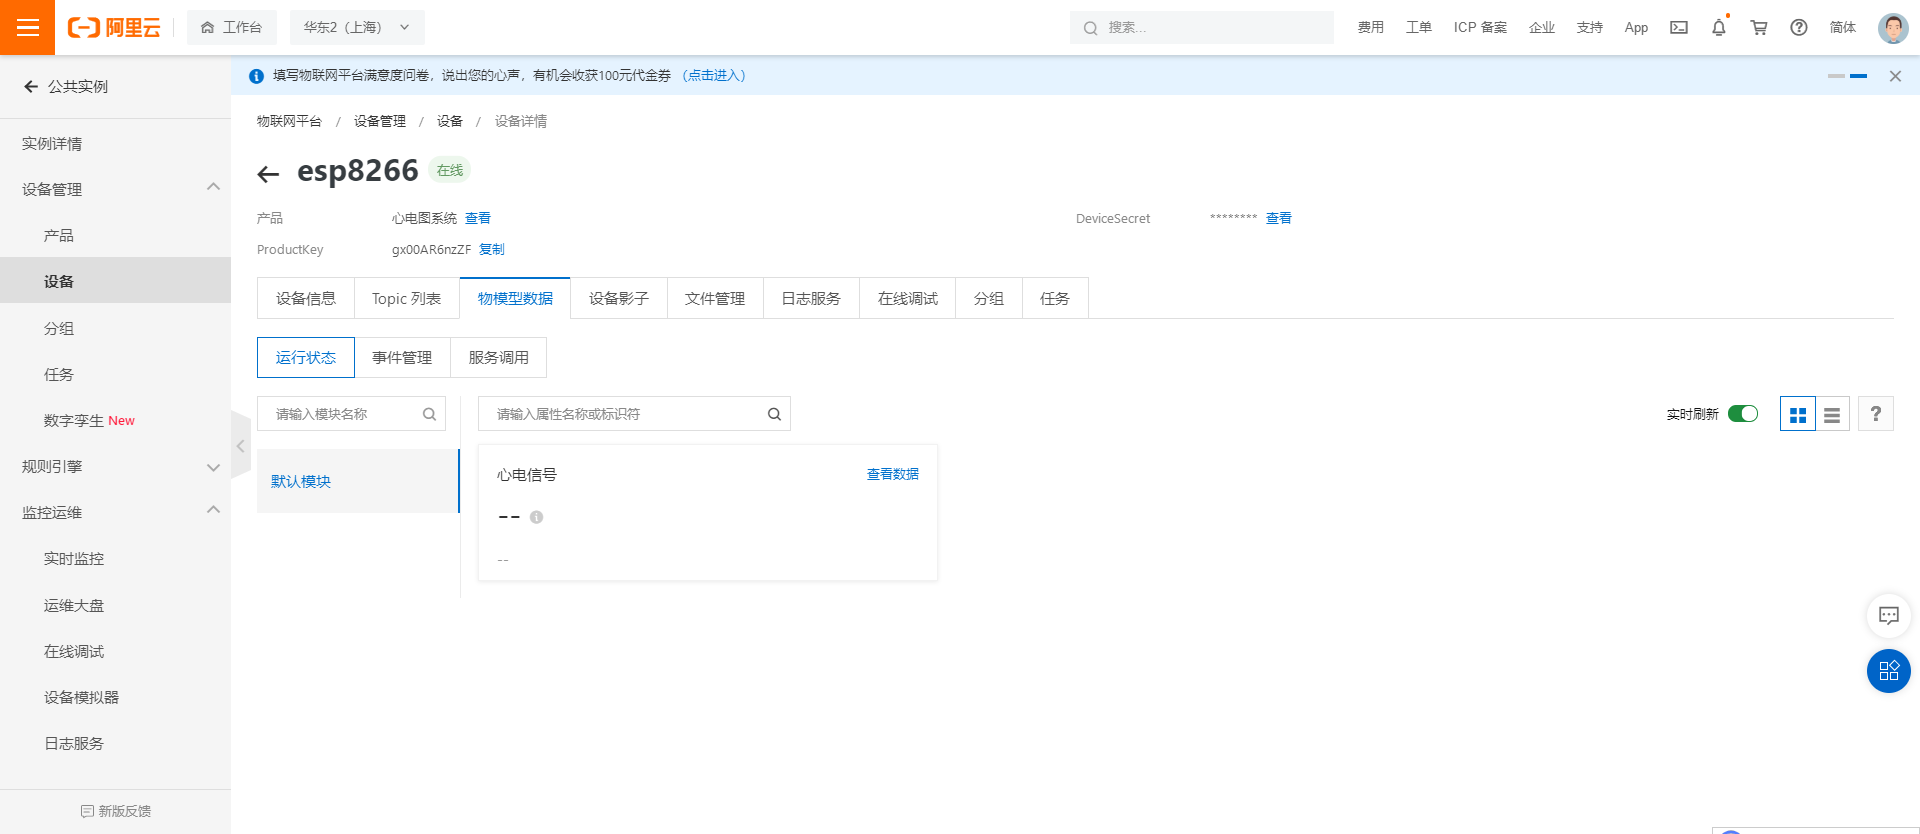Open the notifications bell
The width and height of the screenshot is (1920, 834).
click(x=1719, y=28)
